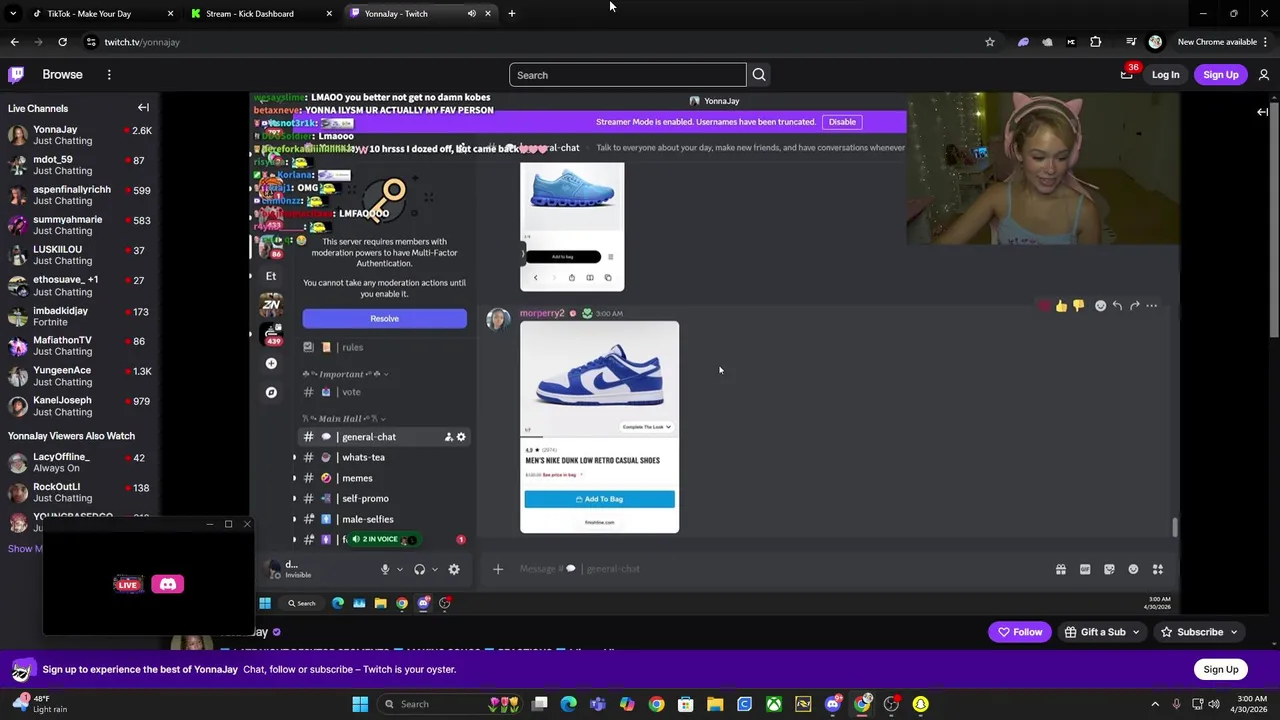Click Browse link

coord(62,75)
